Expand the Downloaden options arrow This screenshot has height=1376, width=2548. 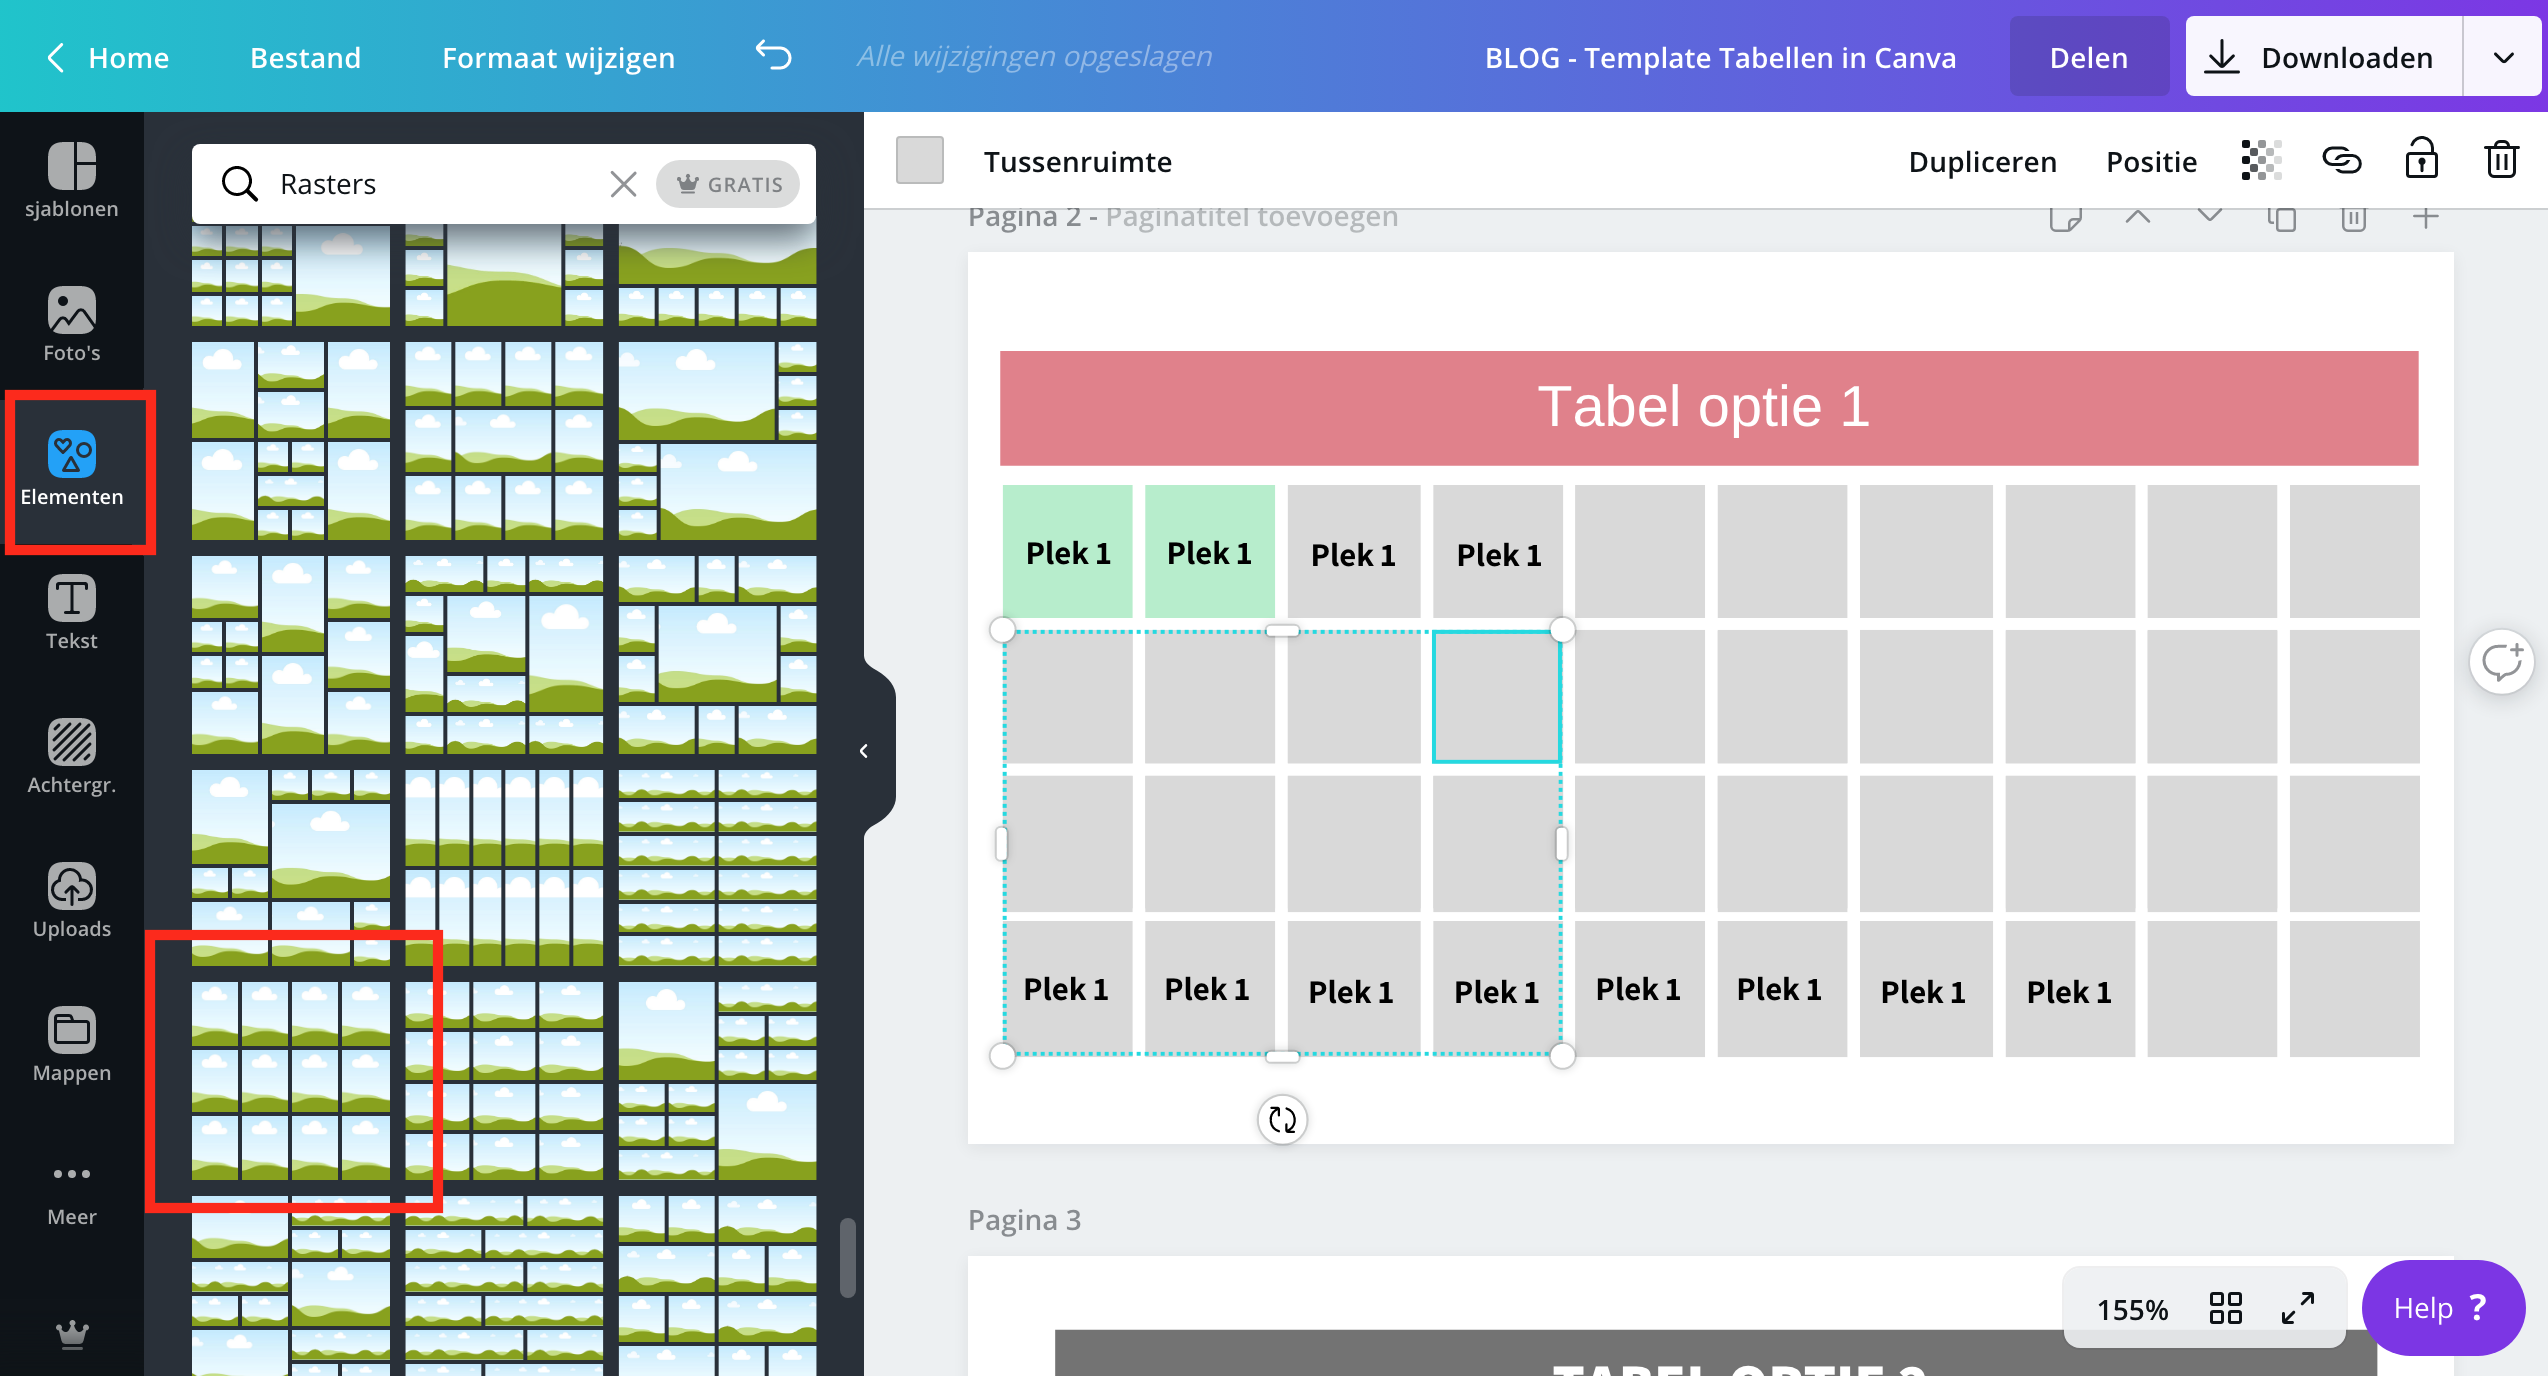2503,57
